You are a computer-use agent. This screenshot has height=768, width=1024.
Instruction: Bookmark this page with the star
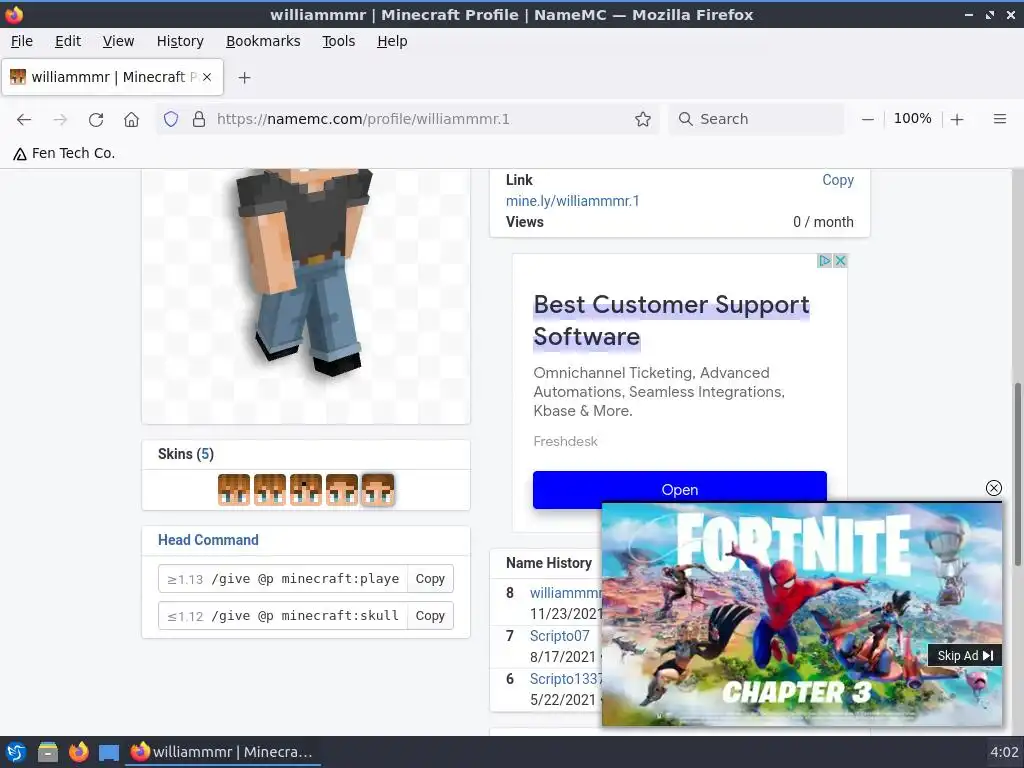coord(643,119)
